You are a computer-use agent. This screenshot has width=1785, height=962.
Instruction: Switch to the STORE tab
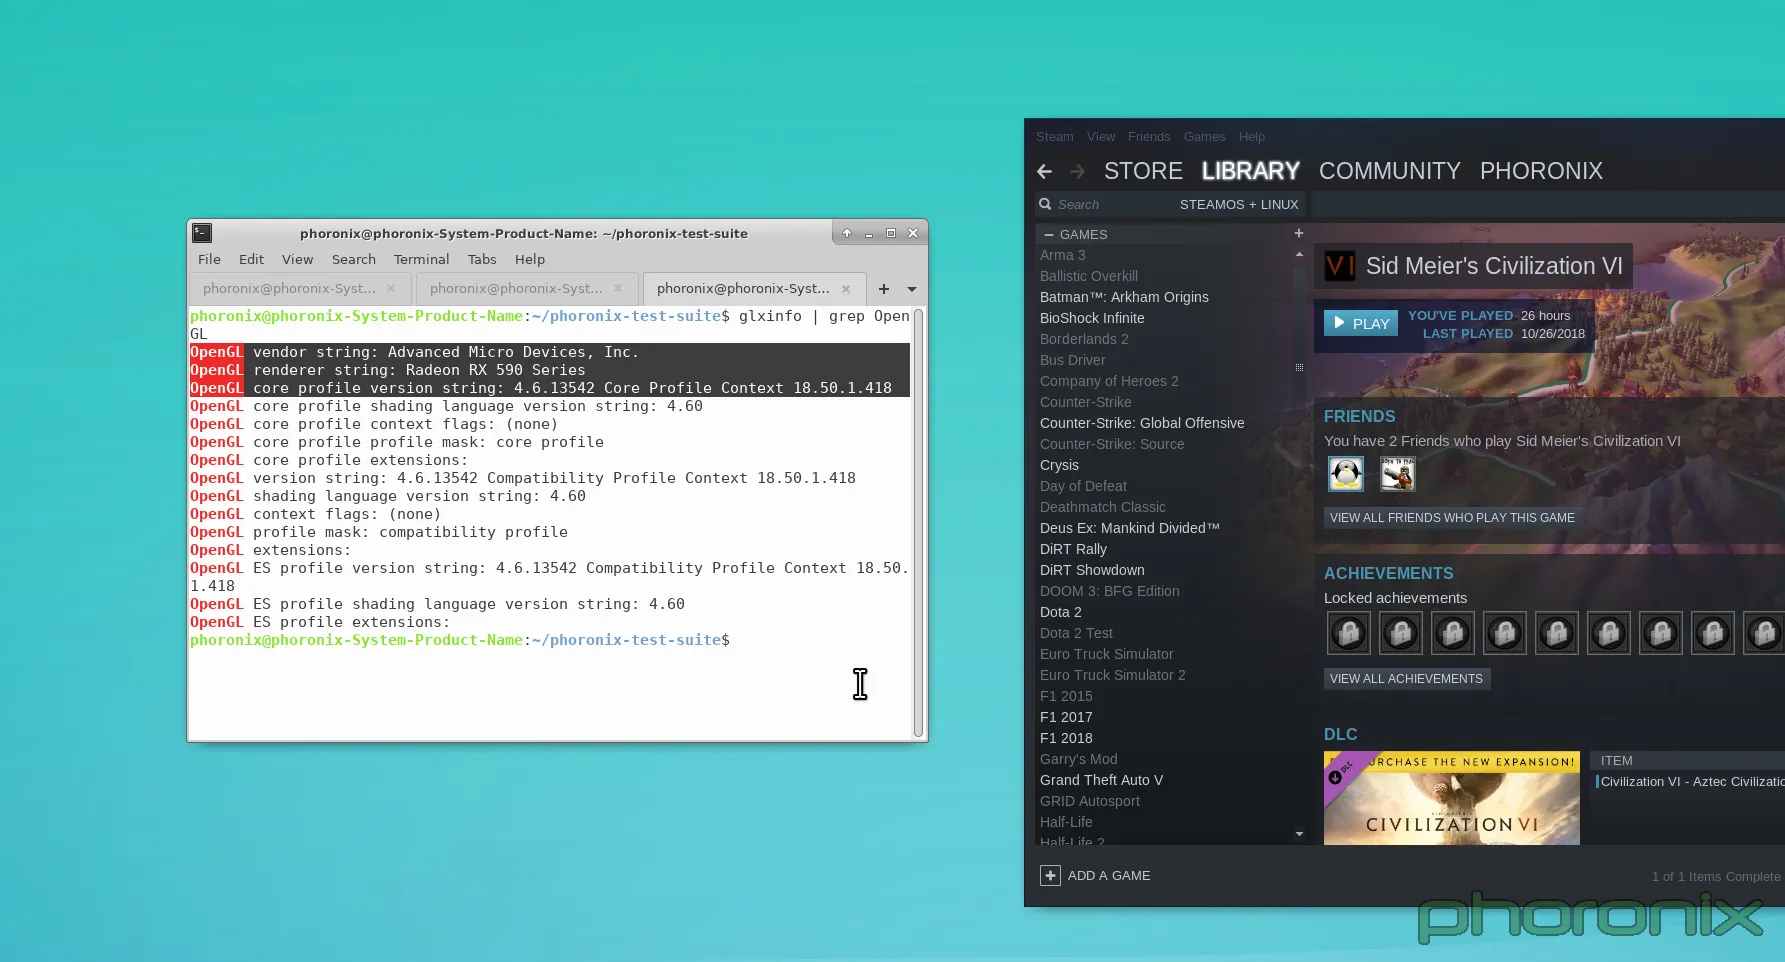click(x=1142, y=171)
